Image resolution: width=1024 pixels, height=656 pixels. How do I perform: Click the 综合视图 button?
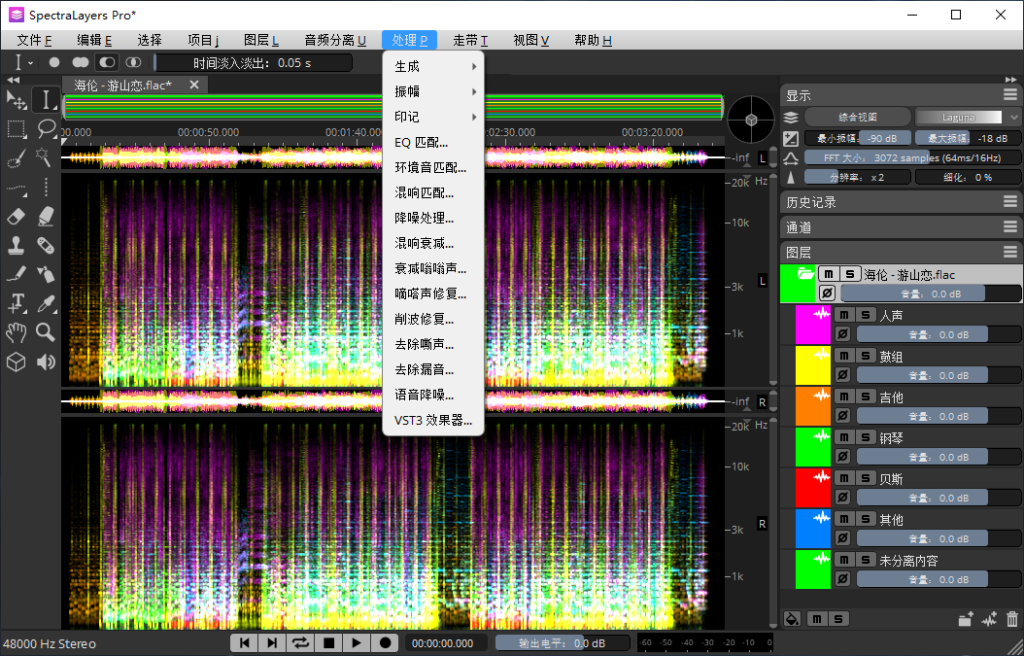857,118
